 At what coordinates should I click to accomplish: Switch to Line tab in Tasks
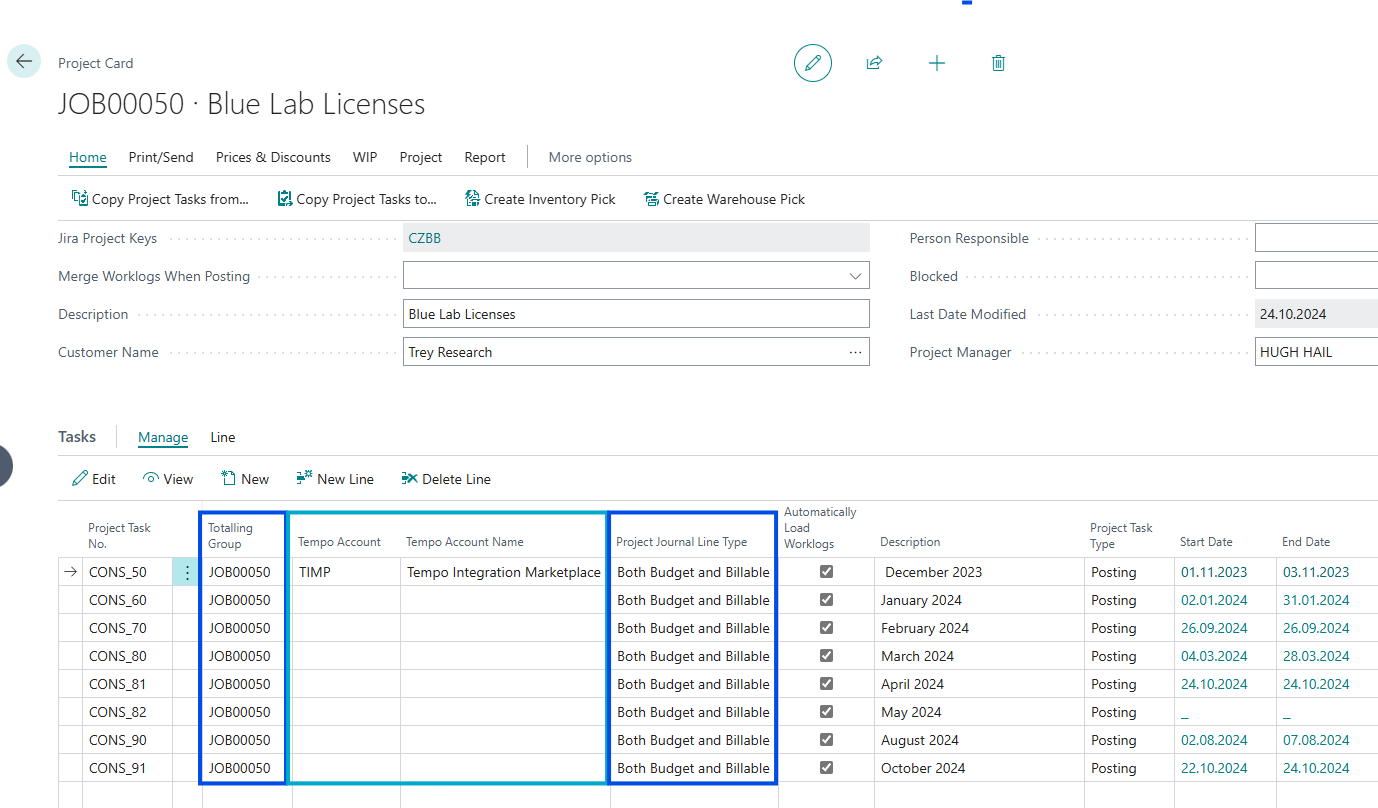coord(223,437)
